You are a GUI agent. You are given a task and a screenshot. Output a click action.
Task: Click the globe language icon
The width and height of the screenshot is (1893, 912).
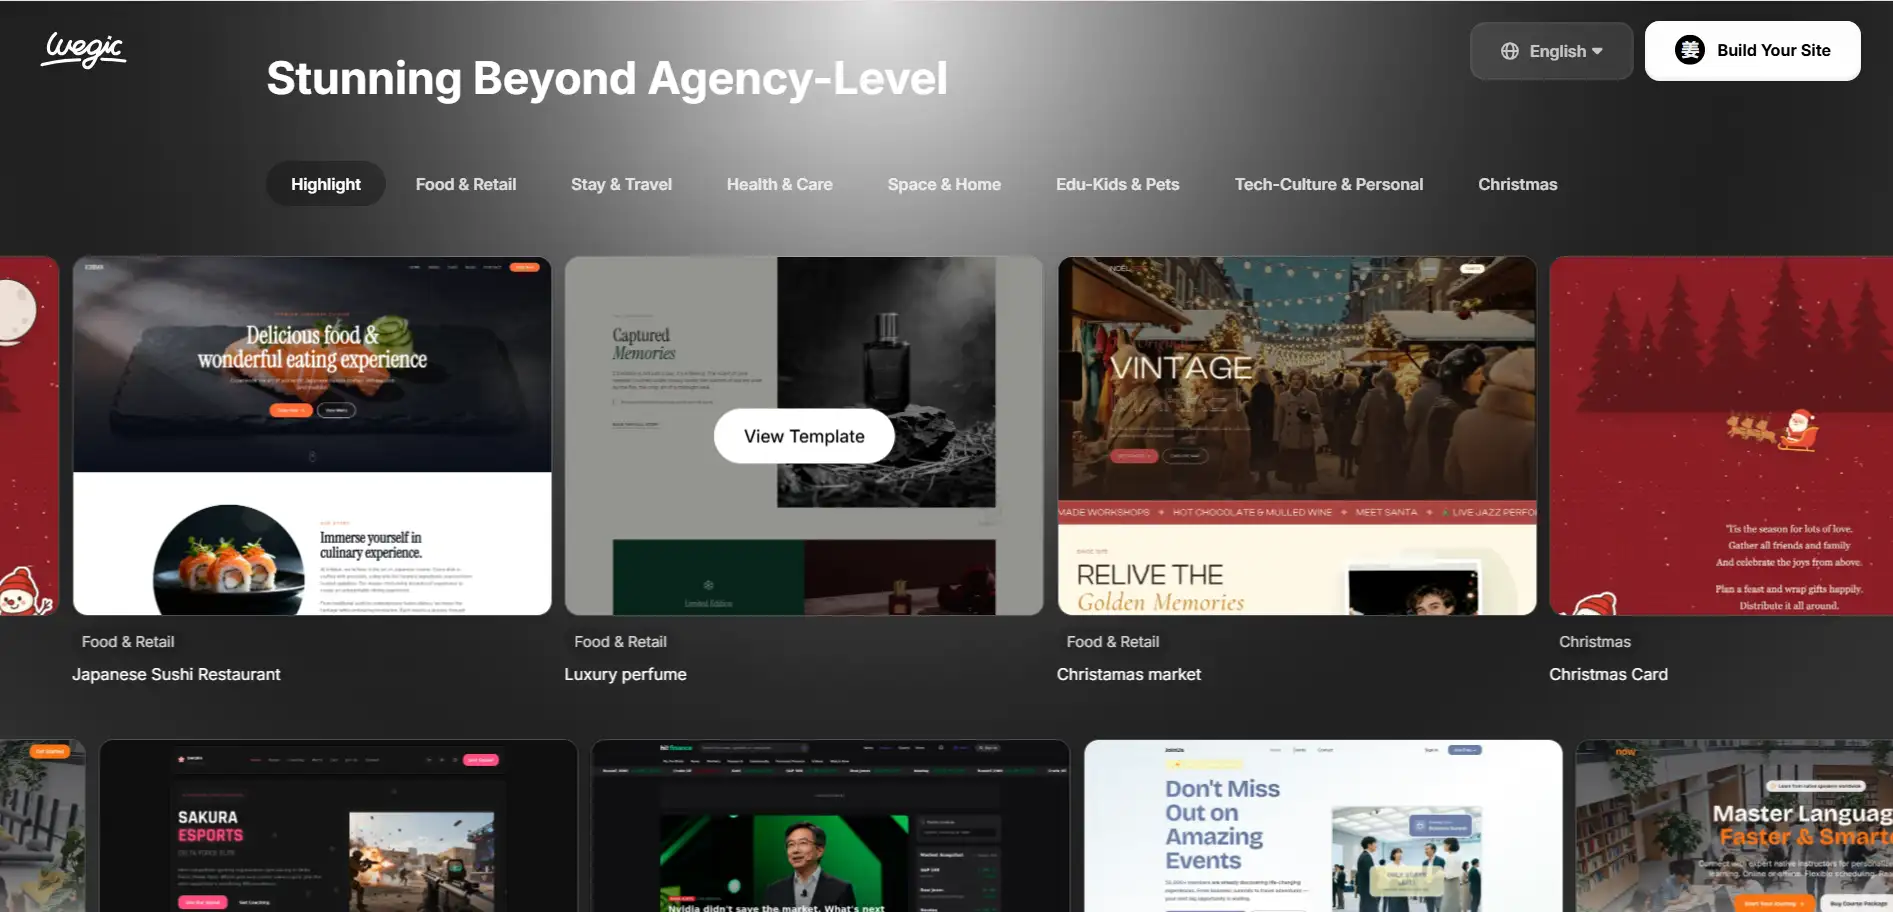1510,51
